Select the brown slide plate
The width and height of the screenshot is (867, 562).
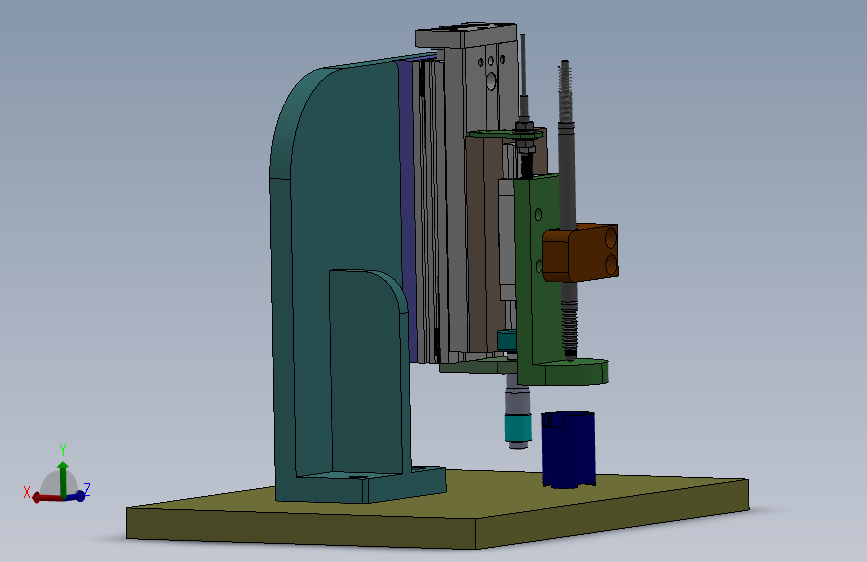click(484, 243)
